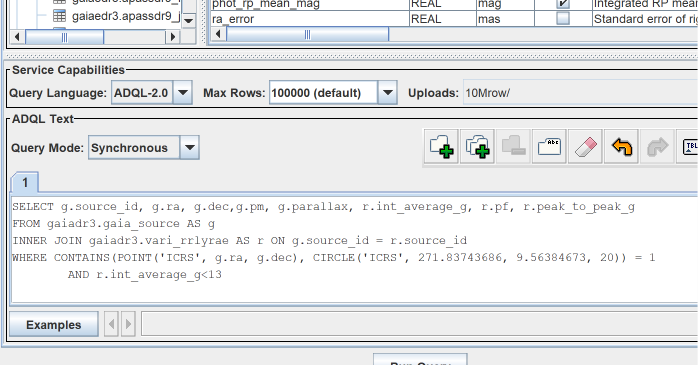Grab the table tree horizontal scrollbar thumb
The image size is (698, 366).
click(65, 37)
